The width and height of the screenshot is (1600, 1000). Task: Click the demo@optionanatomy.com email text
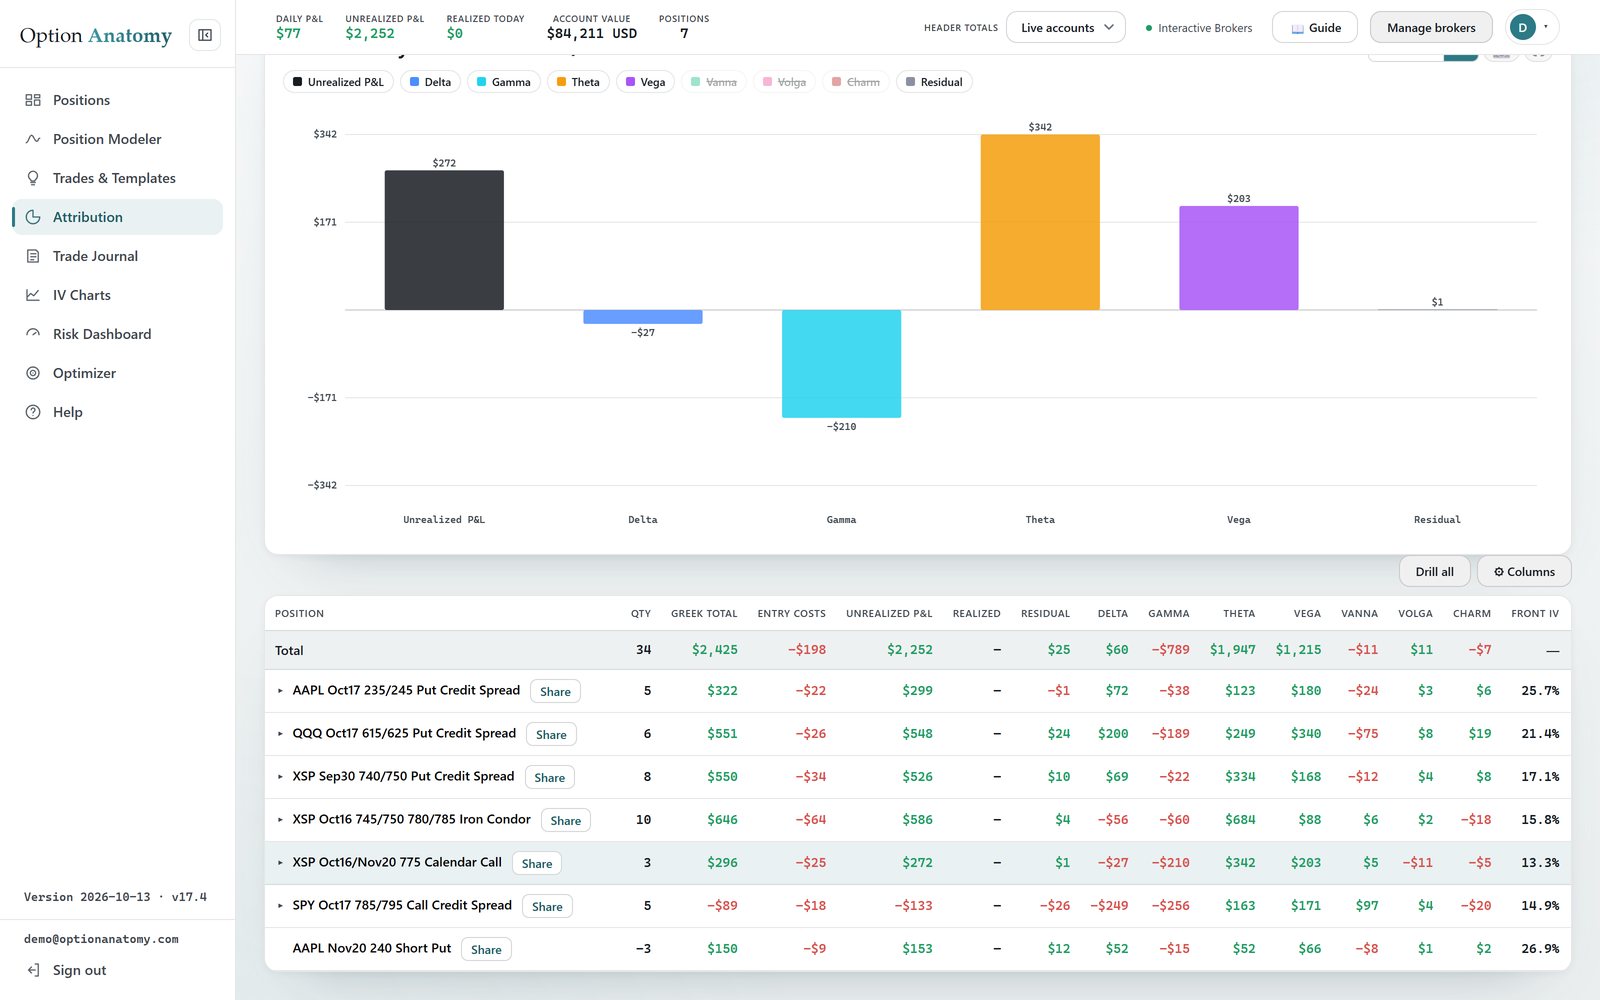(101, 940)
